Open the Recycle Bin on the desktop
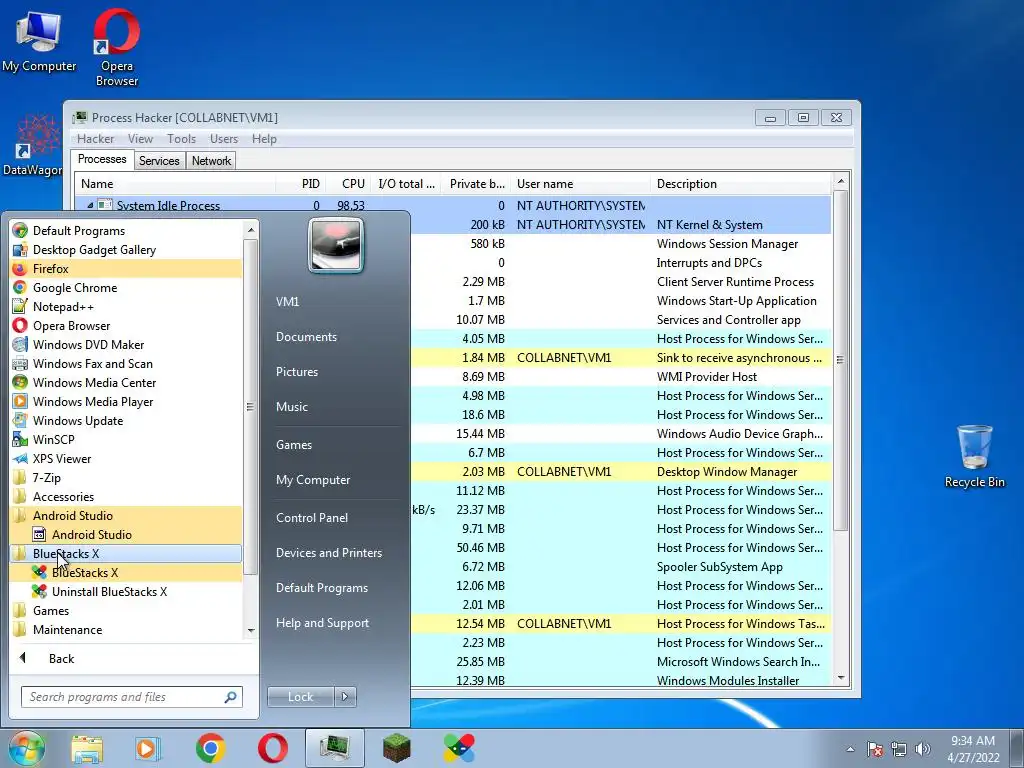Screen dimensions: 1024x768 pyautogui.click(x=974, y=456)
